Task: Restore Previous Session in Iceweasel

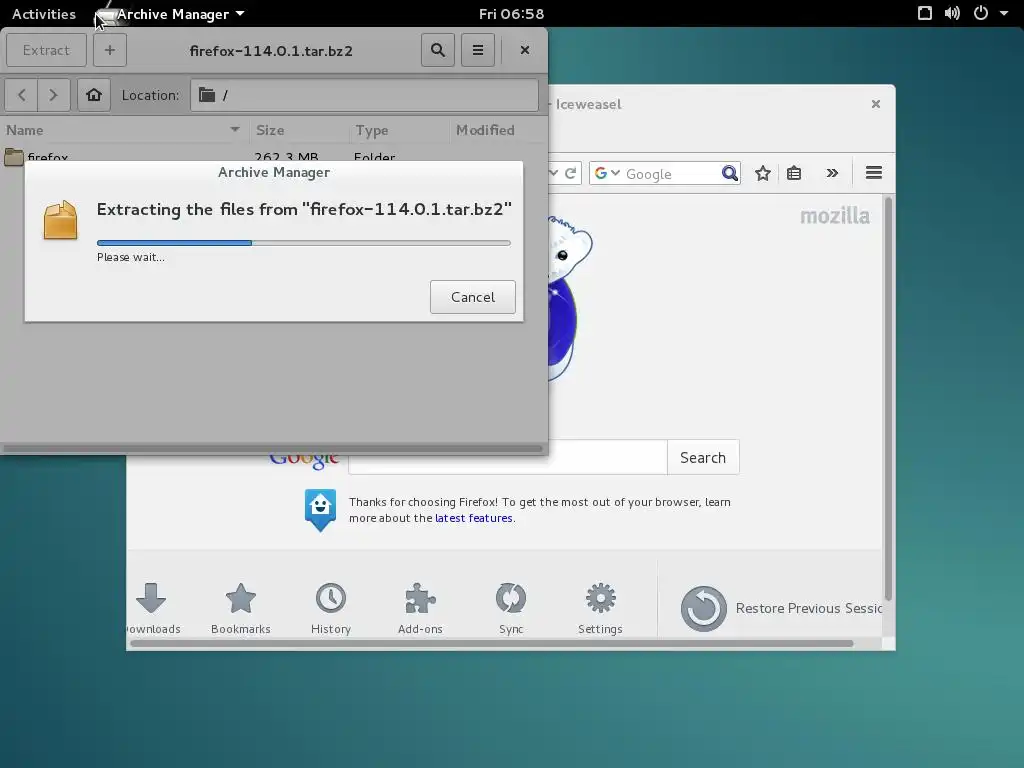Action: [781, 609]
